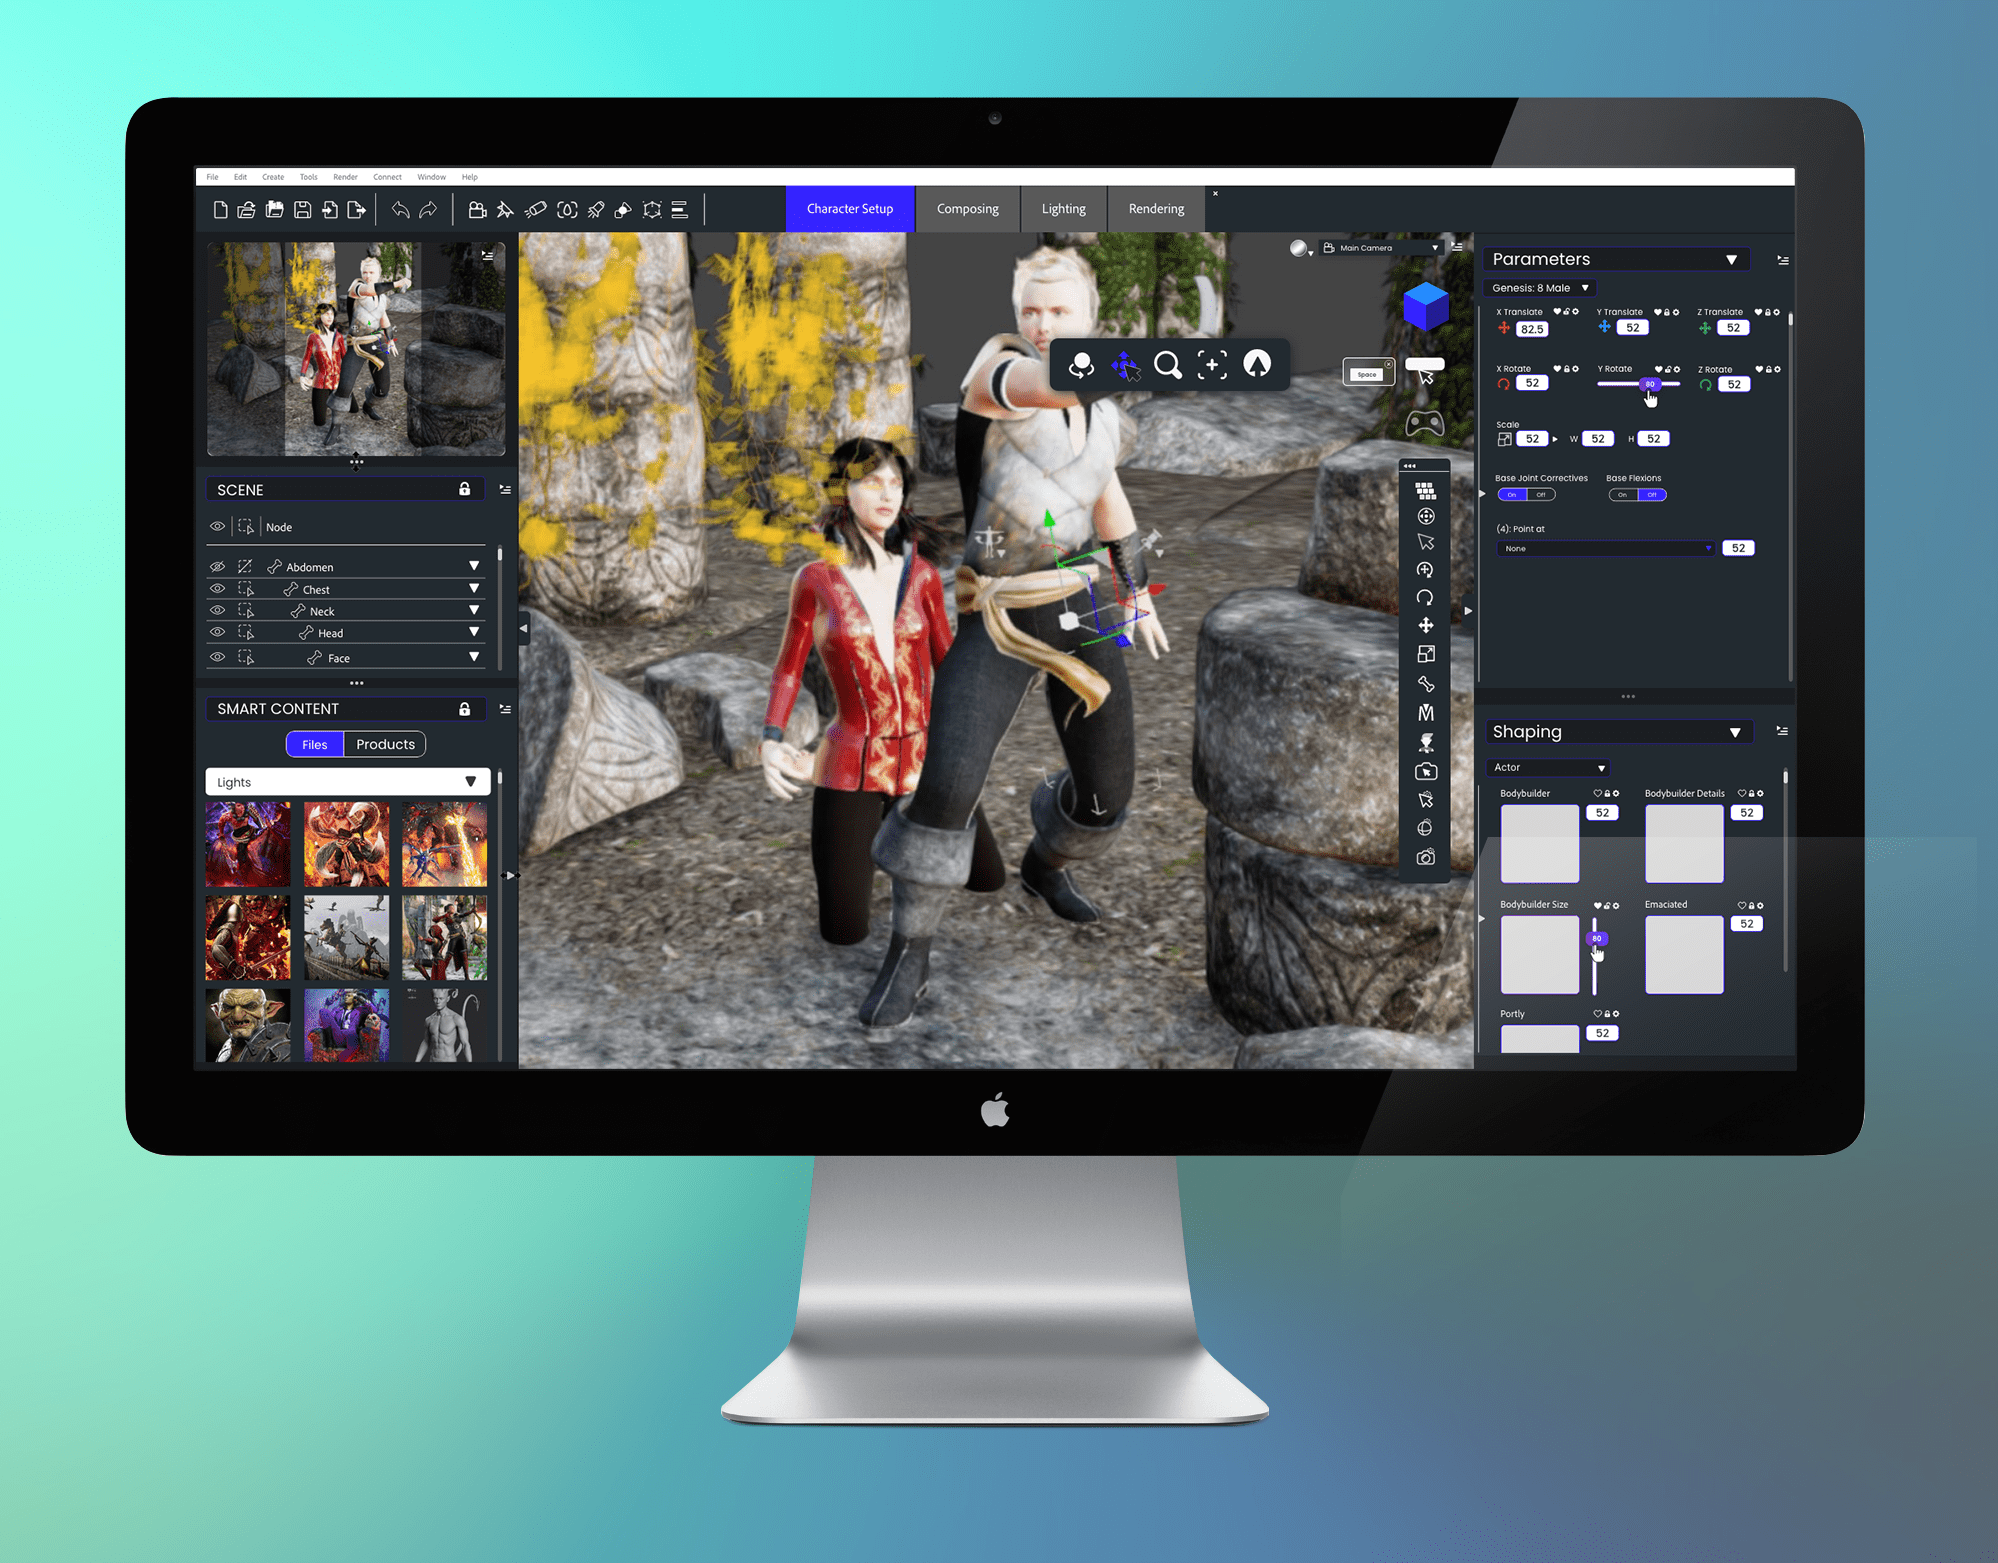1998x1563 pixels.
Task: Click the game controller icon in viewport
Action: click(1425, 424)
